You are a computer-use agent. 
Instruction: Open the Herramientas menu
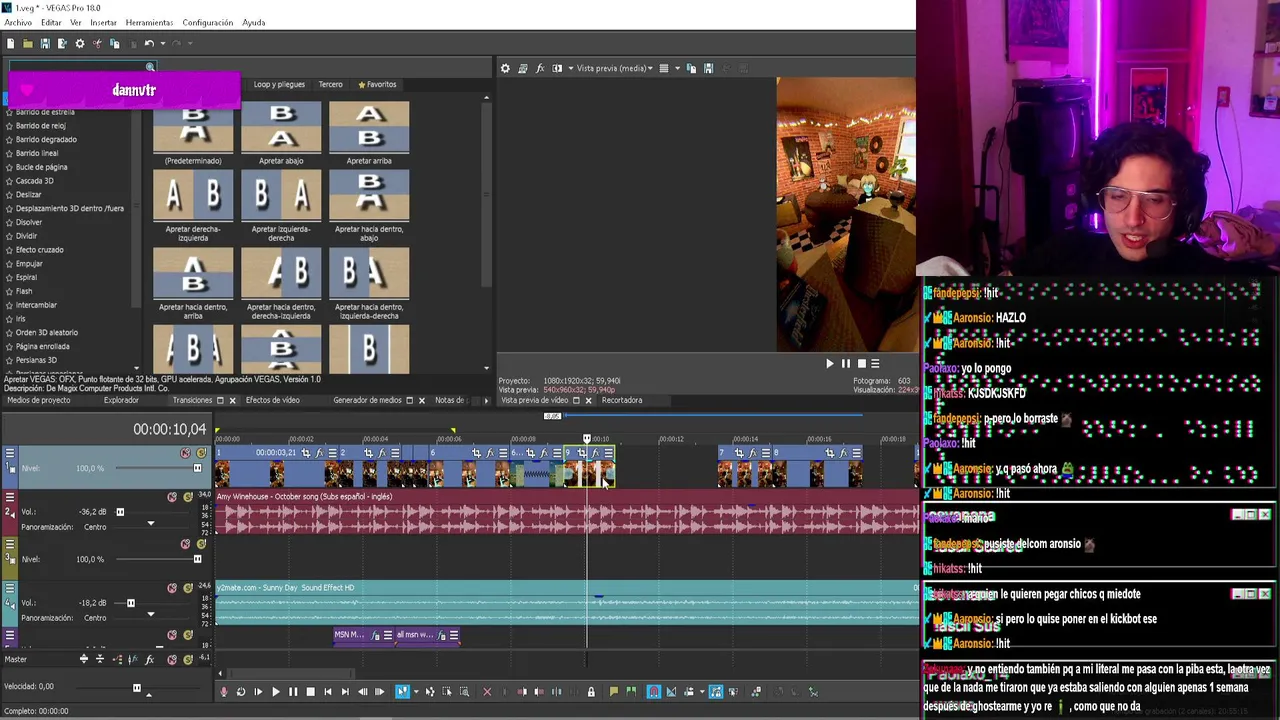click(149, 22)
